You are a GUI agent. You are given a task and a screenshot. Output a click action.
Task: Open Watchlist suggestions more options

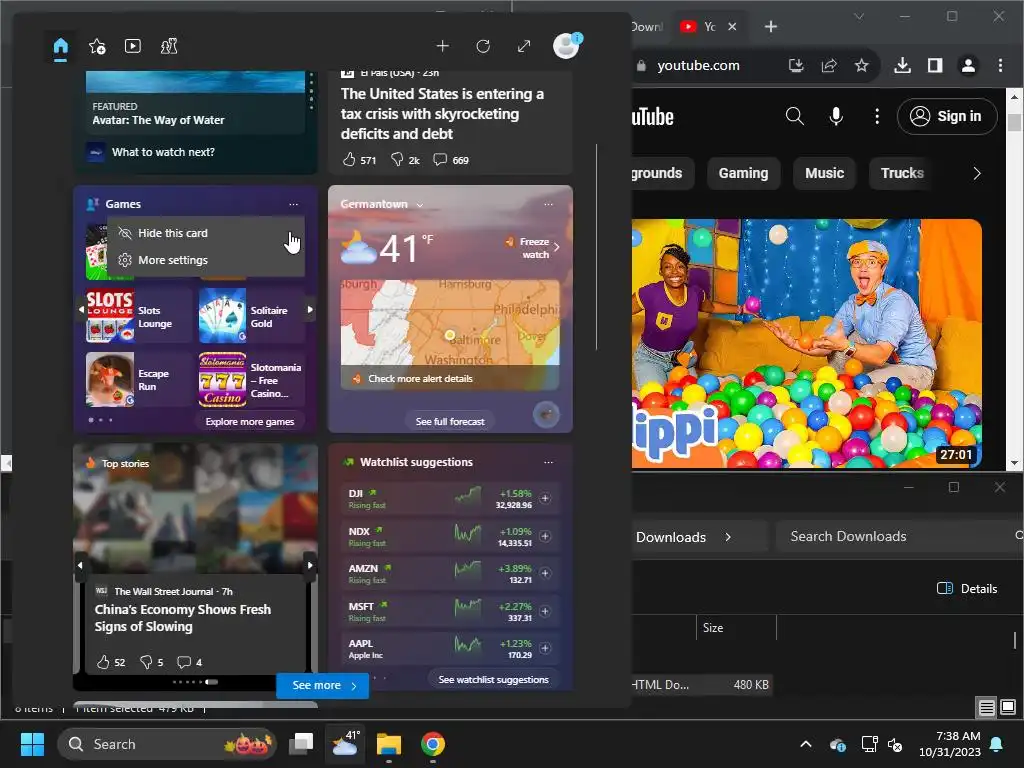tap(549, 462)
